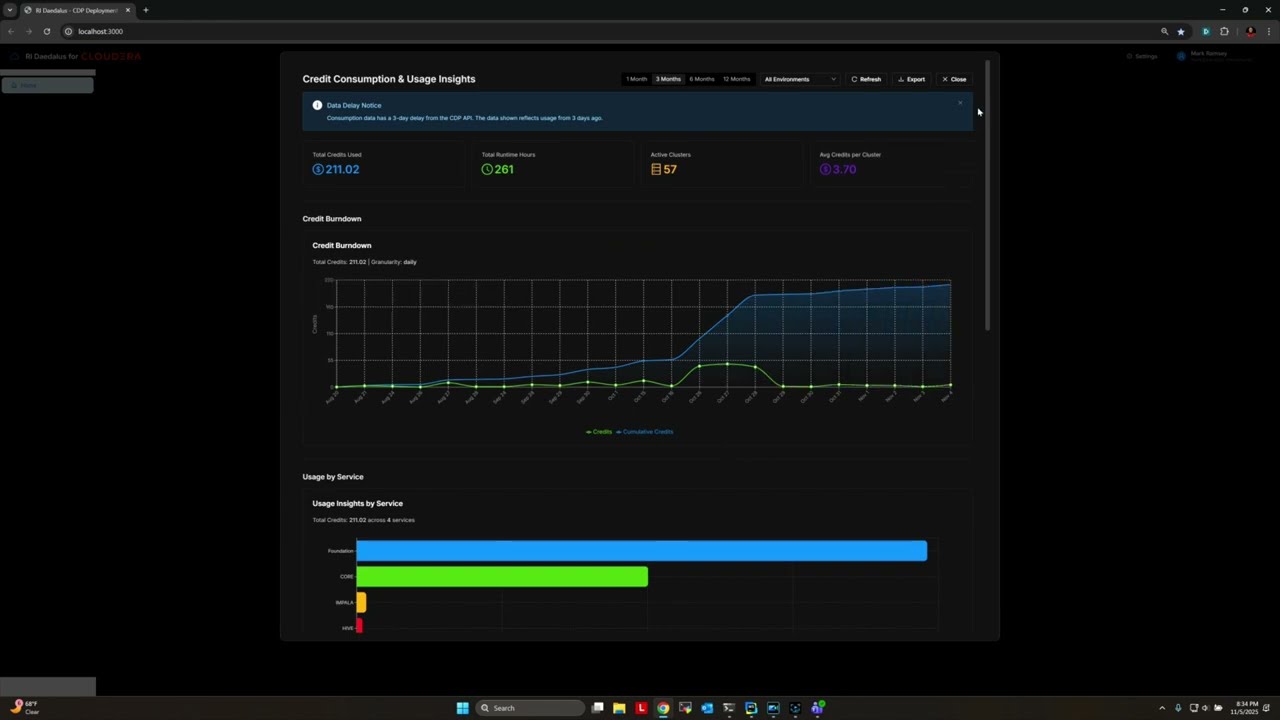The height and width of the screenshot is (720, 1280).
Task: Click the taskbar Search box
Action: [530, 708]
